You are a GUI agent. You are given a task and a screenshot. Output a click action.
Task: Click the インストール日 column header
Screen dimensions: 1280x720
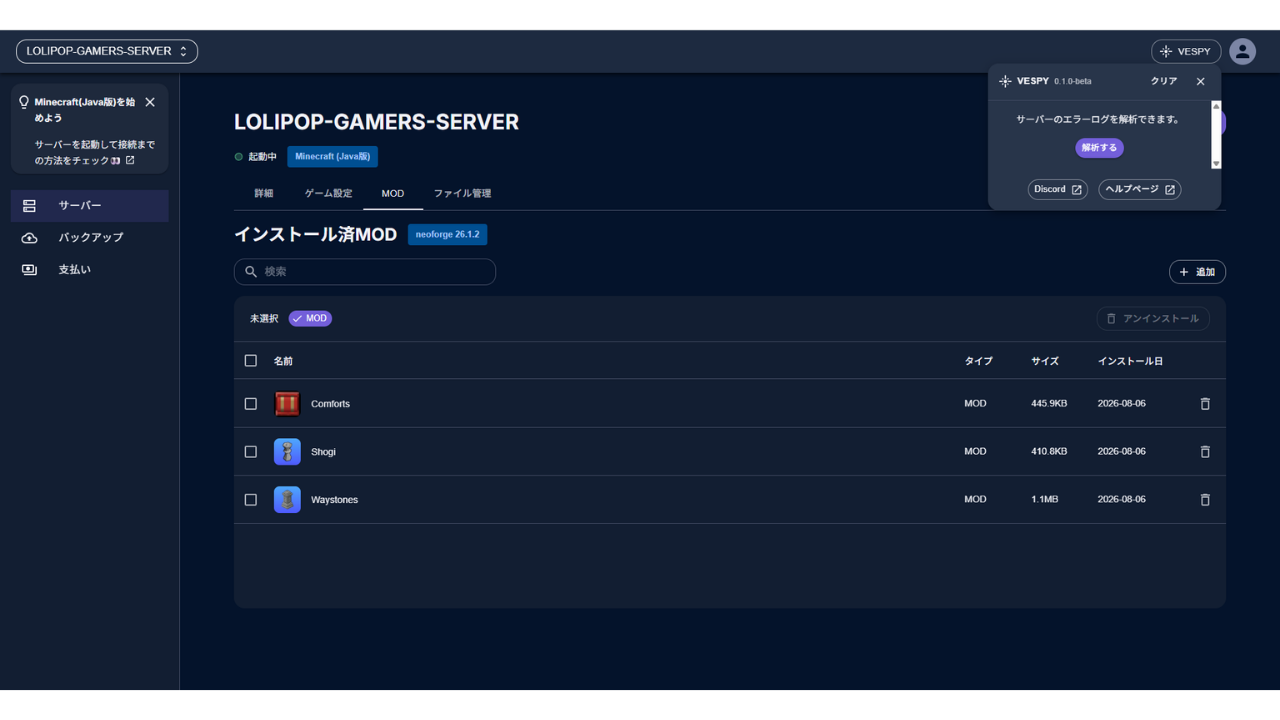click(1130, 361)
